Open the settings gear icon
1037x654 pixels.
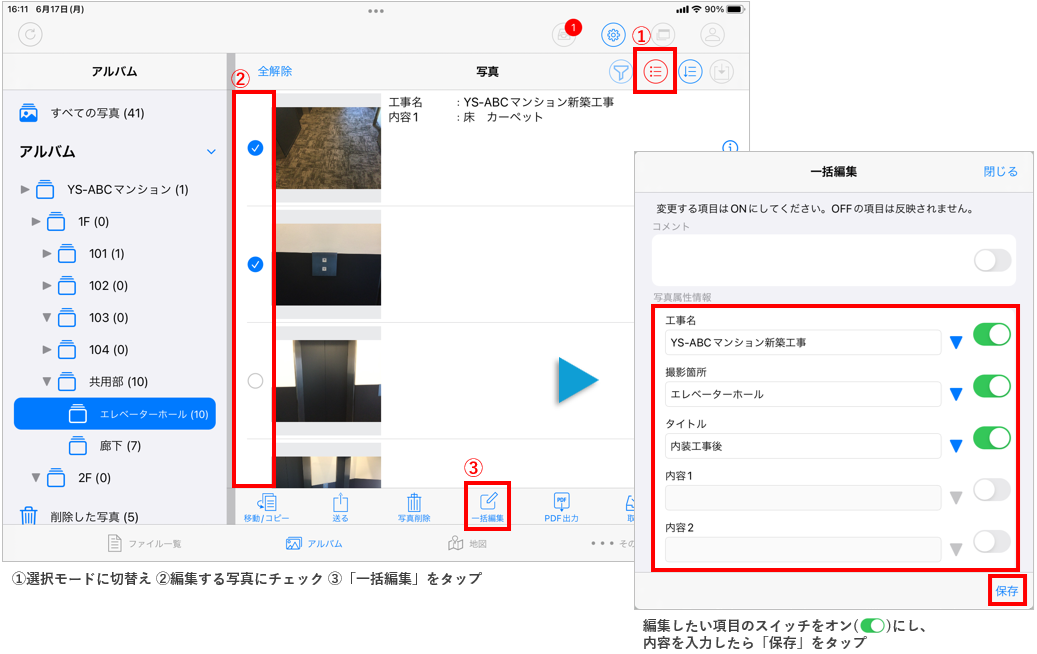[613, 34]
